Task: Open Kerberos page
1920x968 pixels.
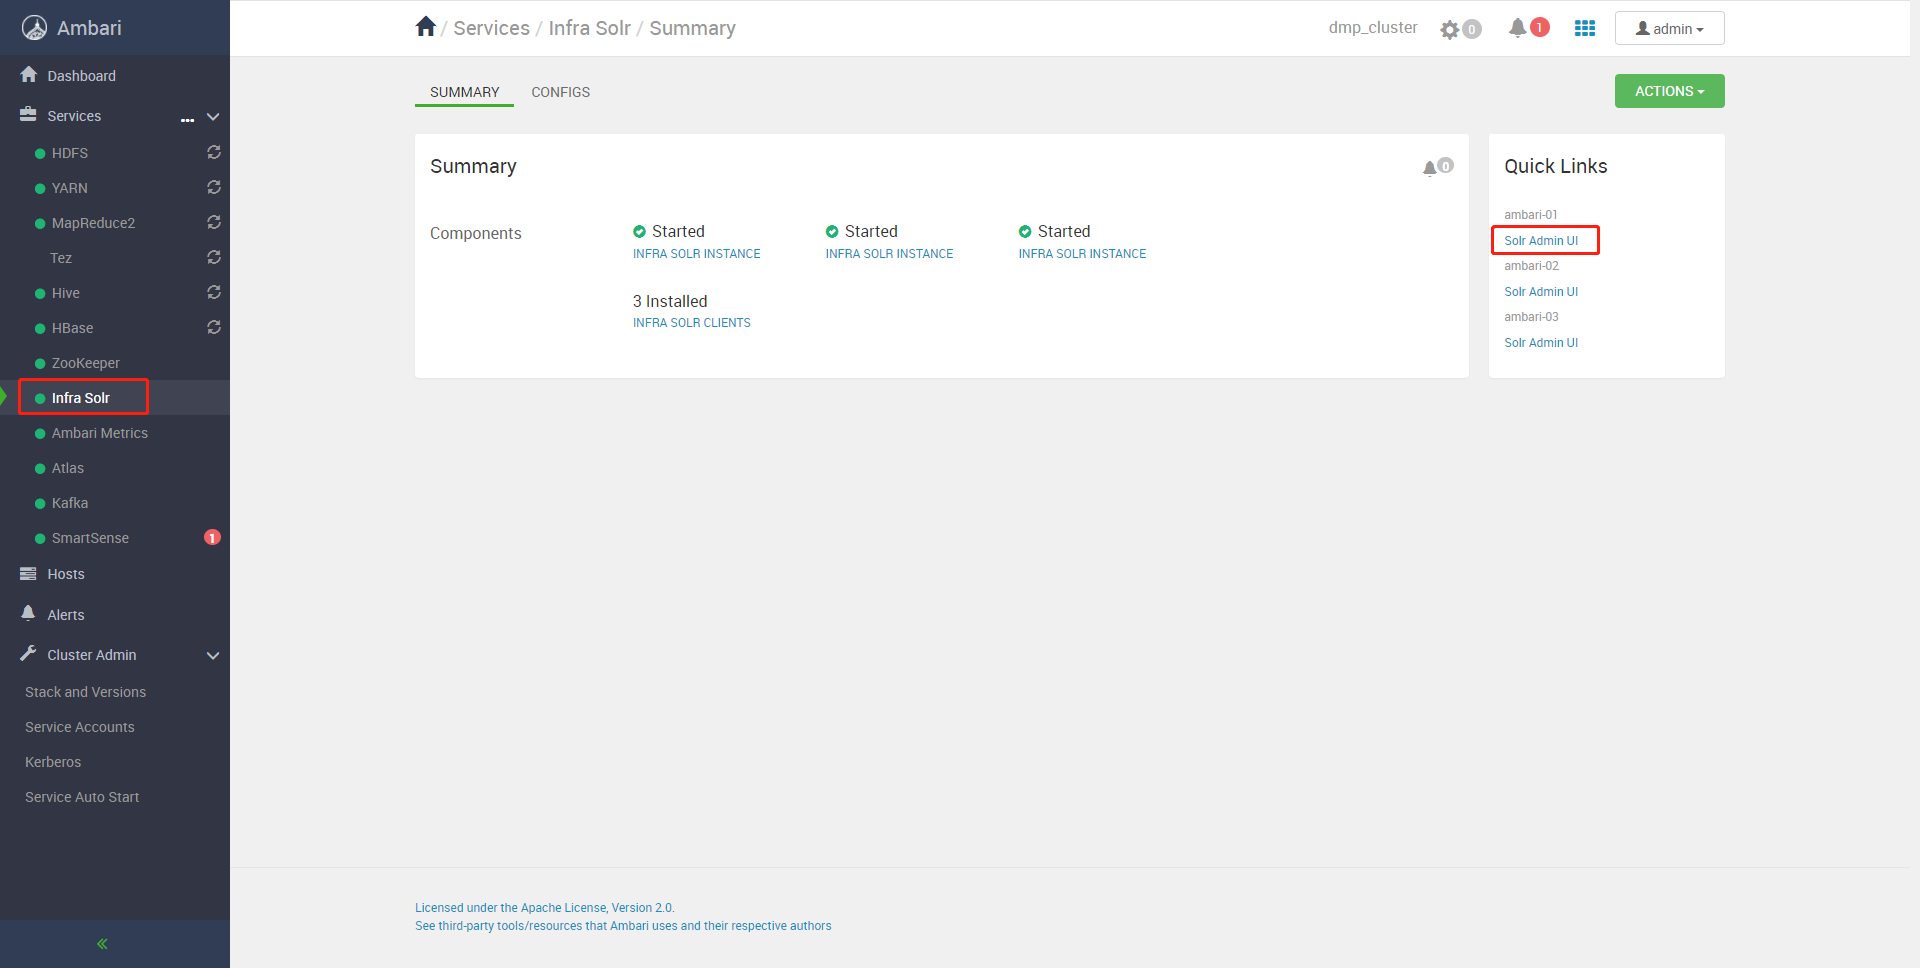Action: [x=53, y=762]
